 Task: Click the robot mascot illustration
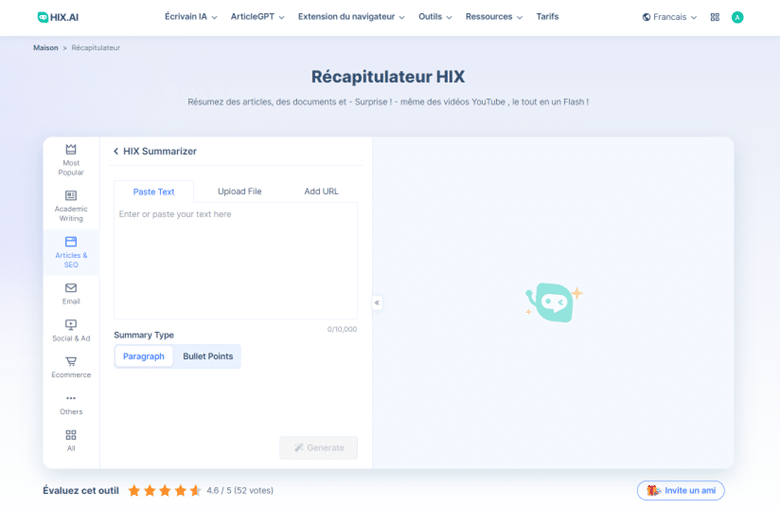coord(554,302)
